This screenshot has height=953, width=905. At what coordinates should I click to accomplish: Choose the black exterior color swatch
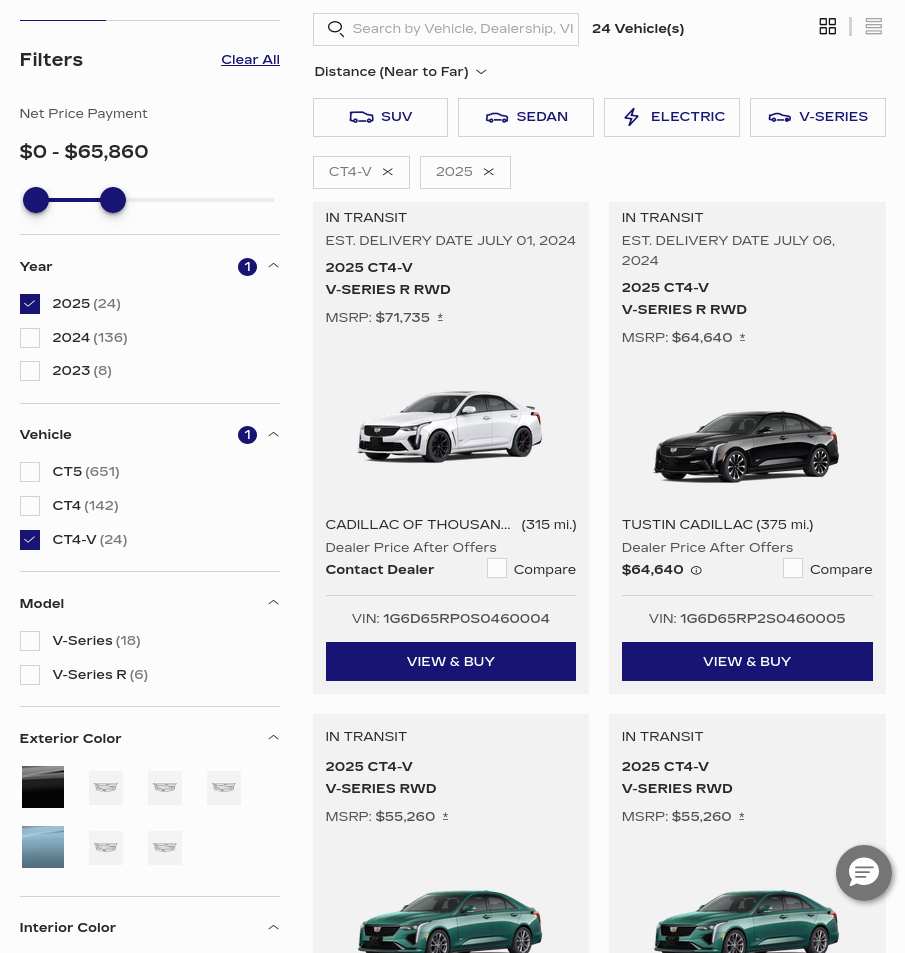coord(43,787)
